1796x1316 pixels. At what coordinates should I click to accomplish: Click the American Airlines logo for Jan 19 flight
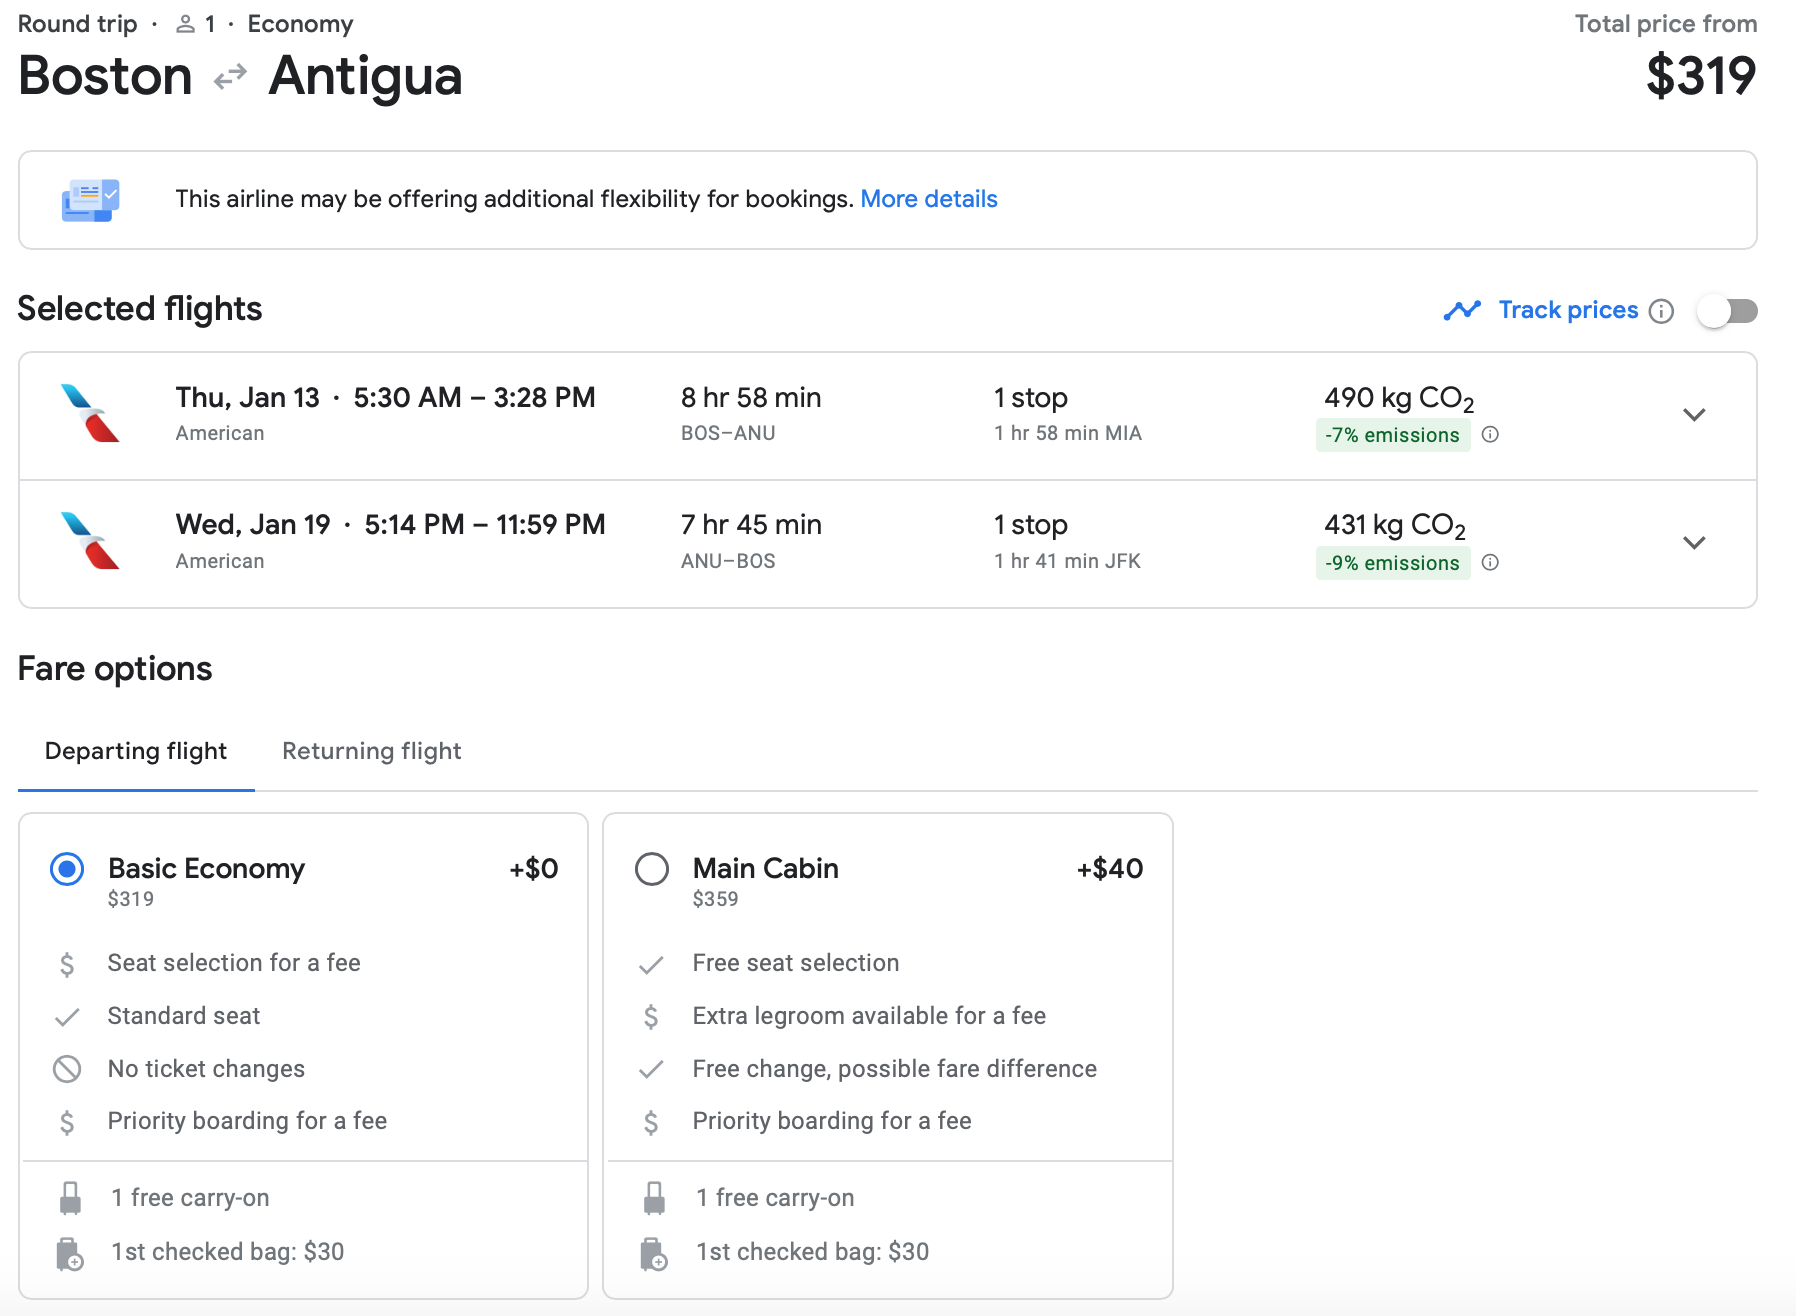tap(90, 541)
